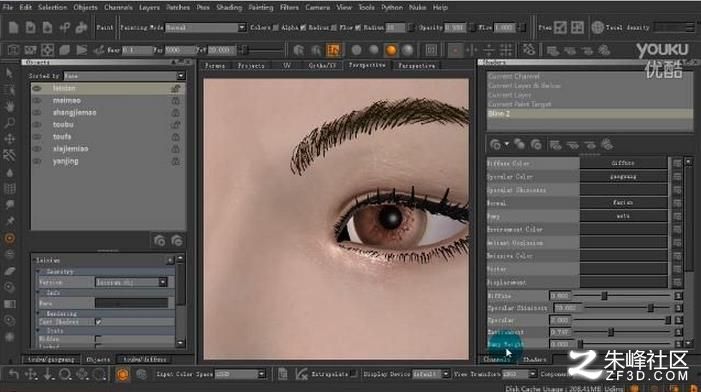
Task: Open the Sorted by dropdown in Objects
Action: pos(124,76)
